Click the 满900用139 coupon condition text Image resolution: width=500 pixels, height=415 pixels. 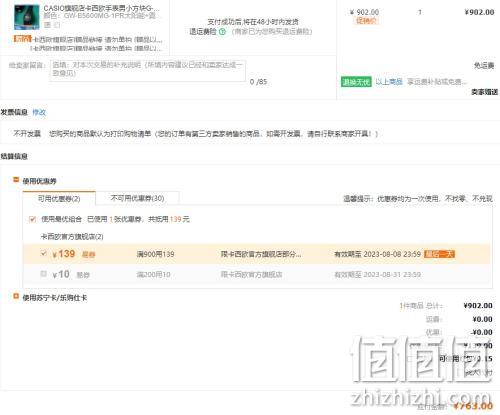(x=155, y=254)
